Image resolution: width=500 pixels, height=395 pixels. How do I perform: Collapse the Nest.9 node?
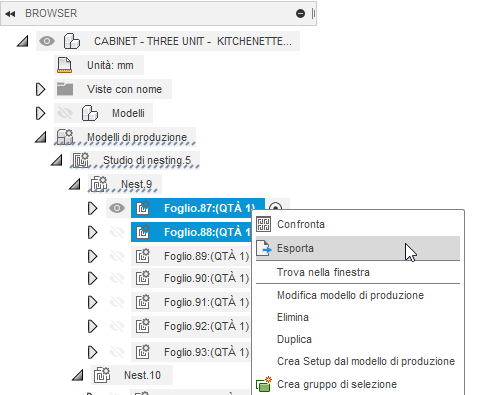[x=75, y=184]
